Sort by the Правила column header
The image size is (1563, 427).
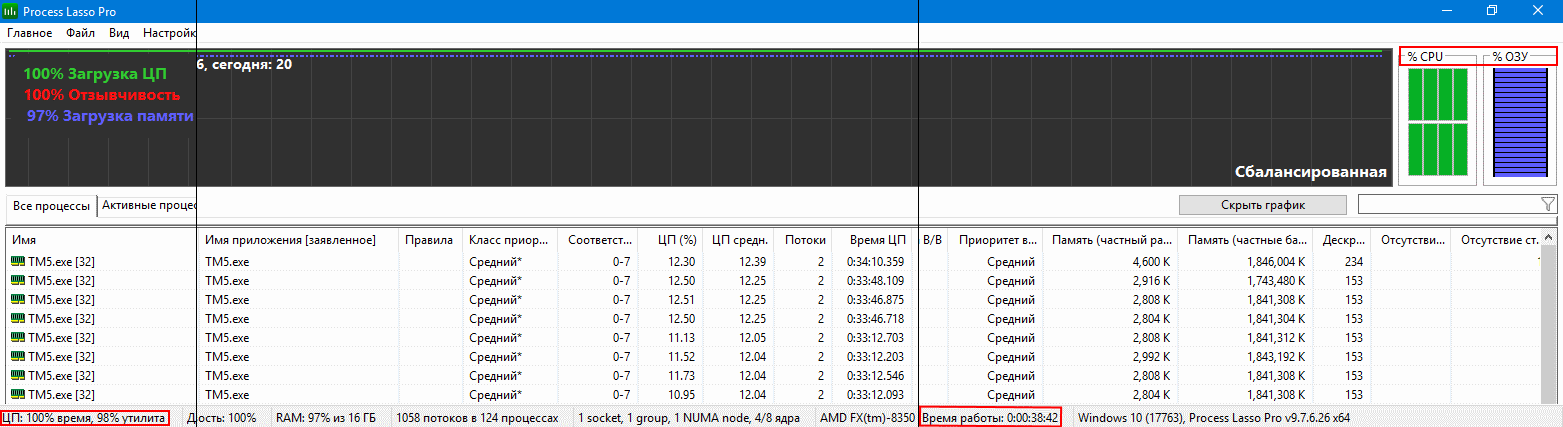[430, 240]
